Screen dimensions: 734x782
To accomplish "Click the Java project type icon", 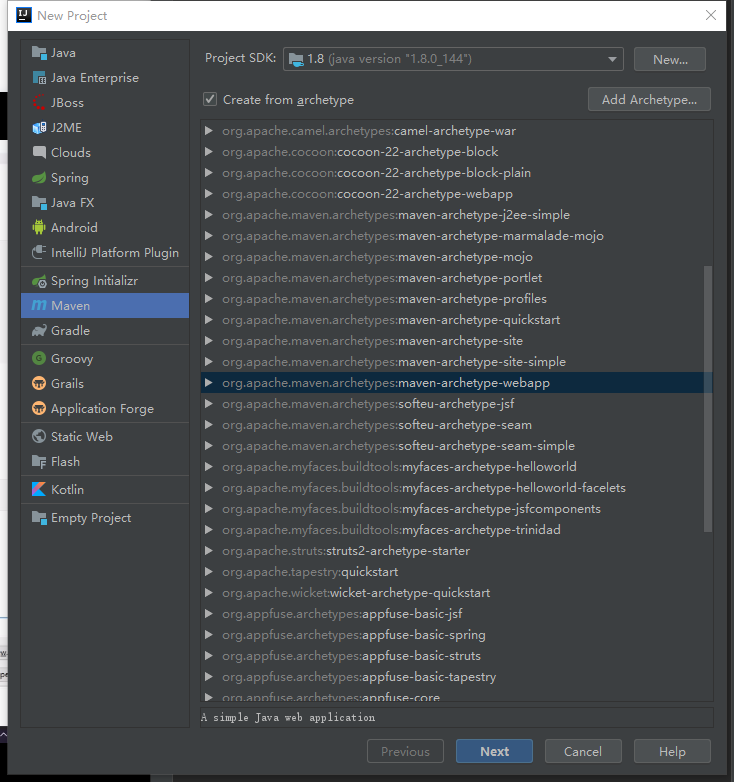I will tap(39, 52).
